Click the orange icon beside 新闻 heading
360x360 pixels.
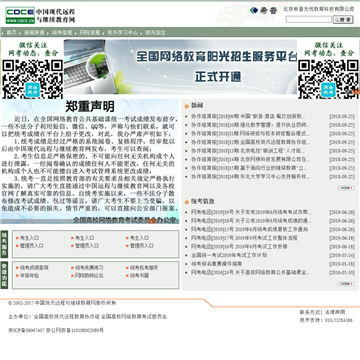click(x=187, y=106)
